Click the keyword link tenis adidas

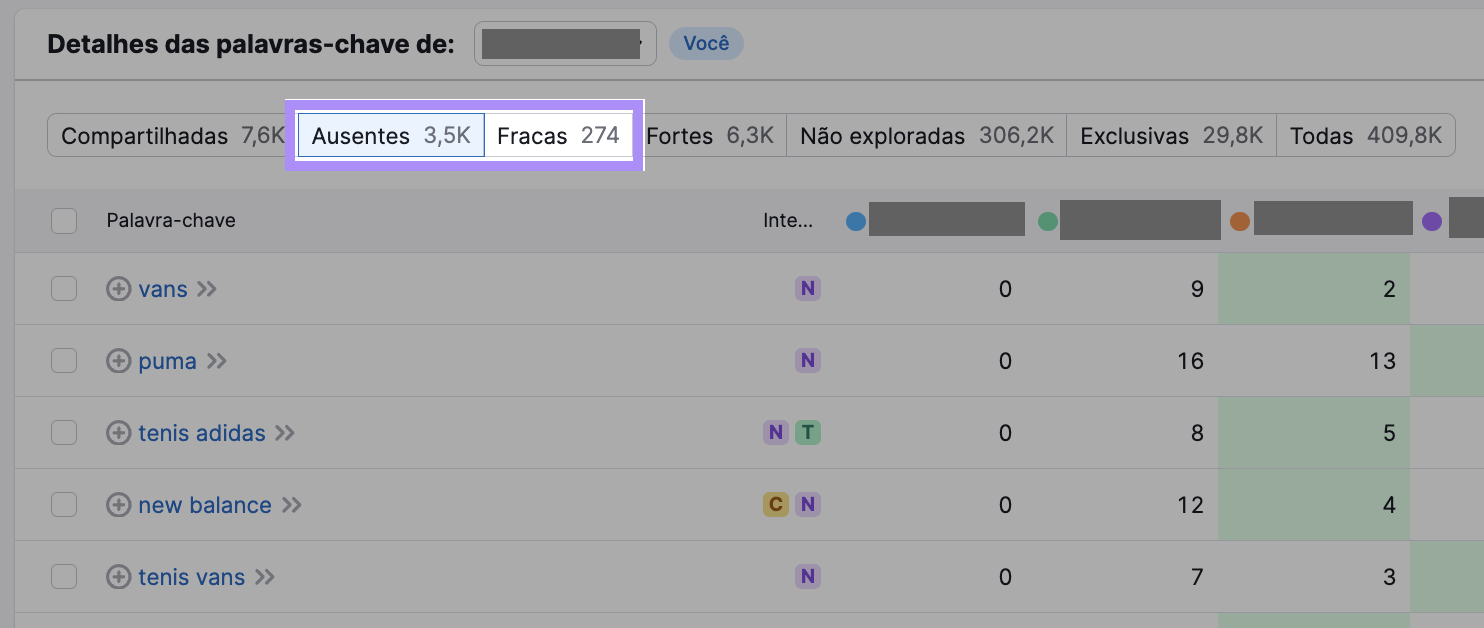200,433
